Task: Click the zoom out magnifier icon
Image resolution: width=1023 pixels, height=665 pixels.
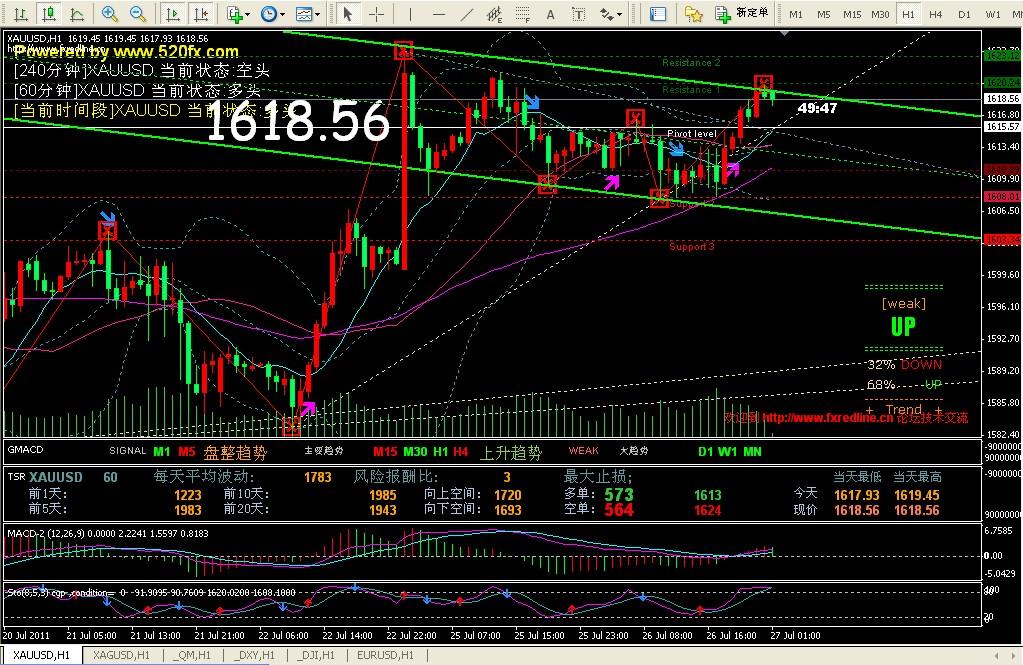Action: click(138, 14)
